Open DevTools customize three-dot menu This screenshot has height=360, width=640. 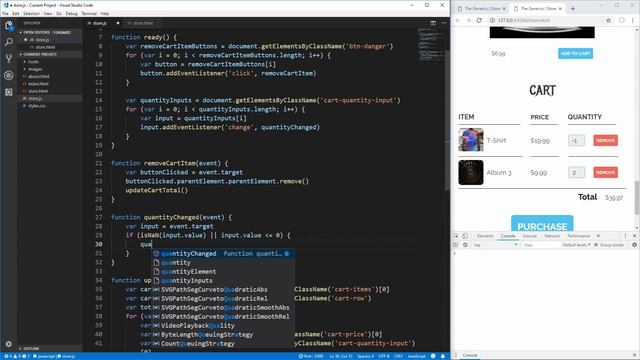click(625, 236)
